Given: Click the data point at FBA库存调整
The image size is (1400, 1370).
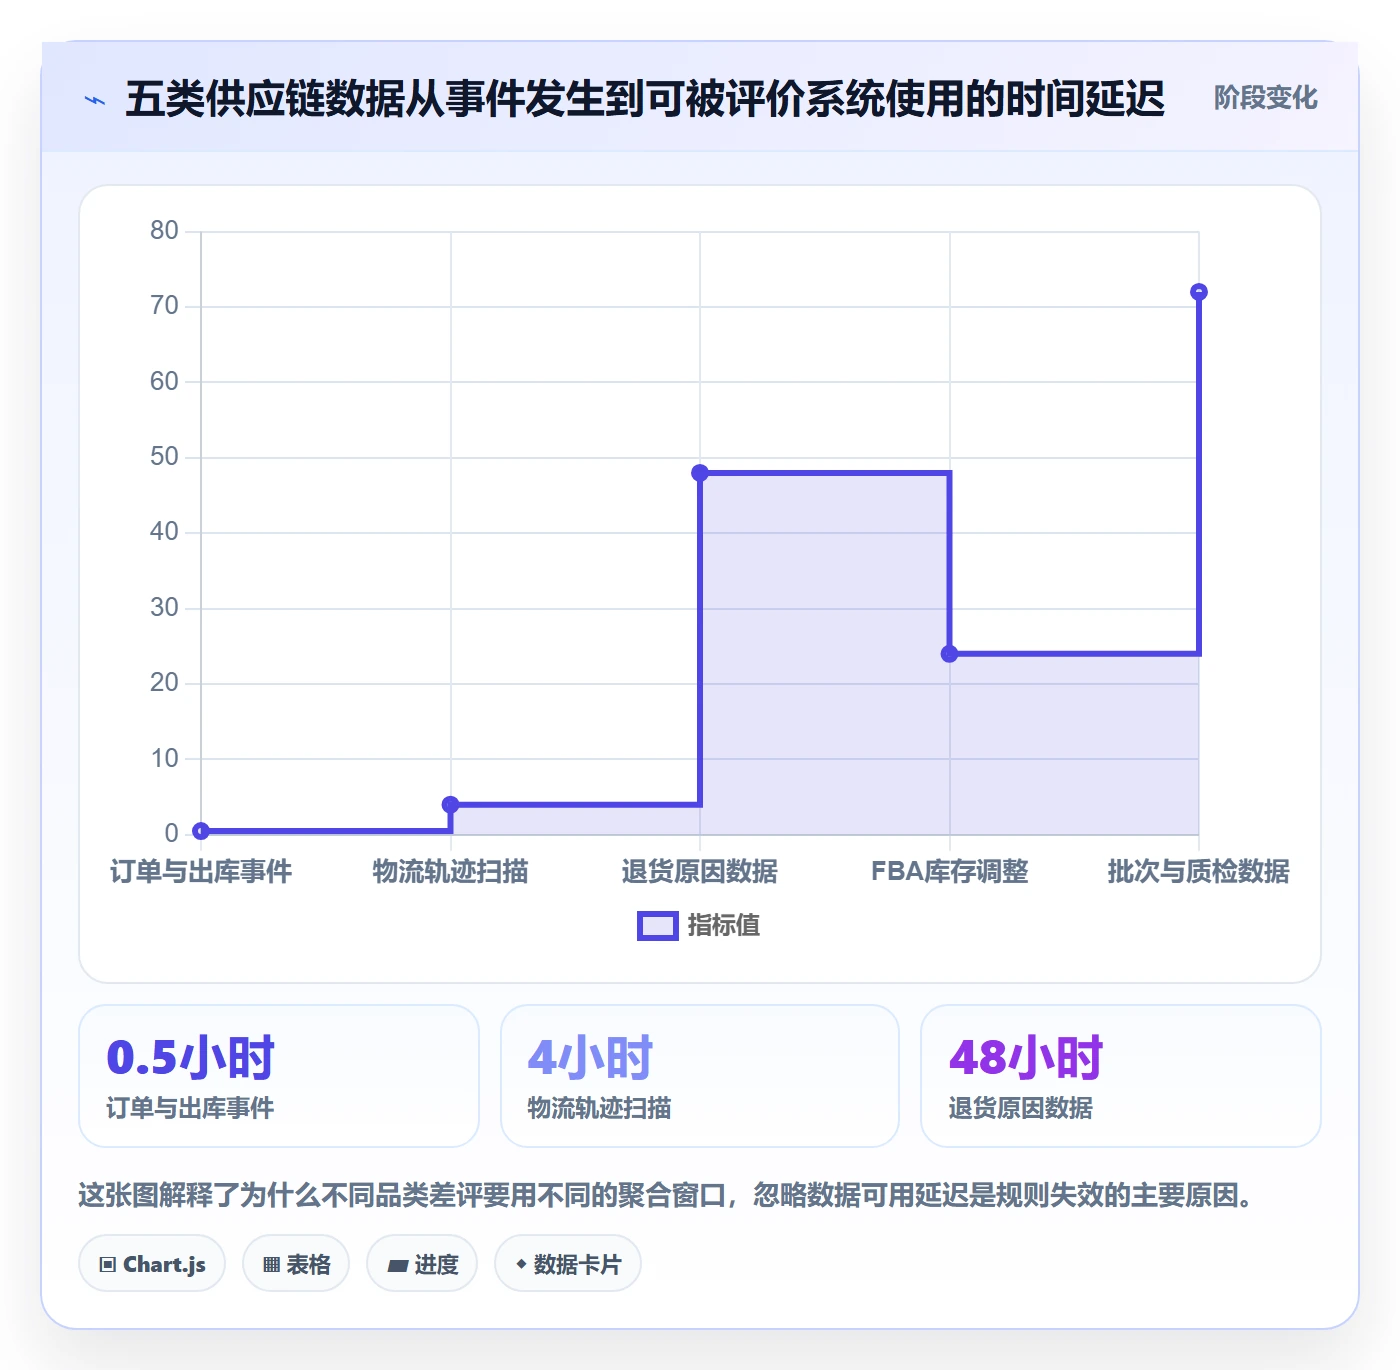Looking at the screenshot, I should [950, 654].
